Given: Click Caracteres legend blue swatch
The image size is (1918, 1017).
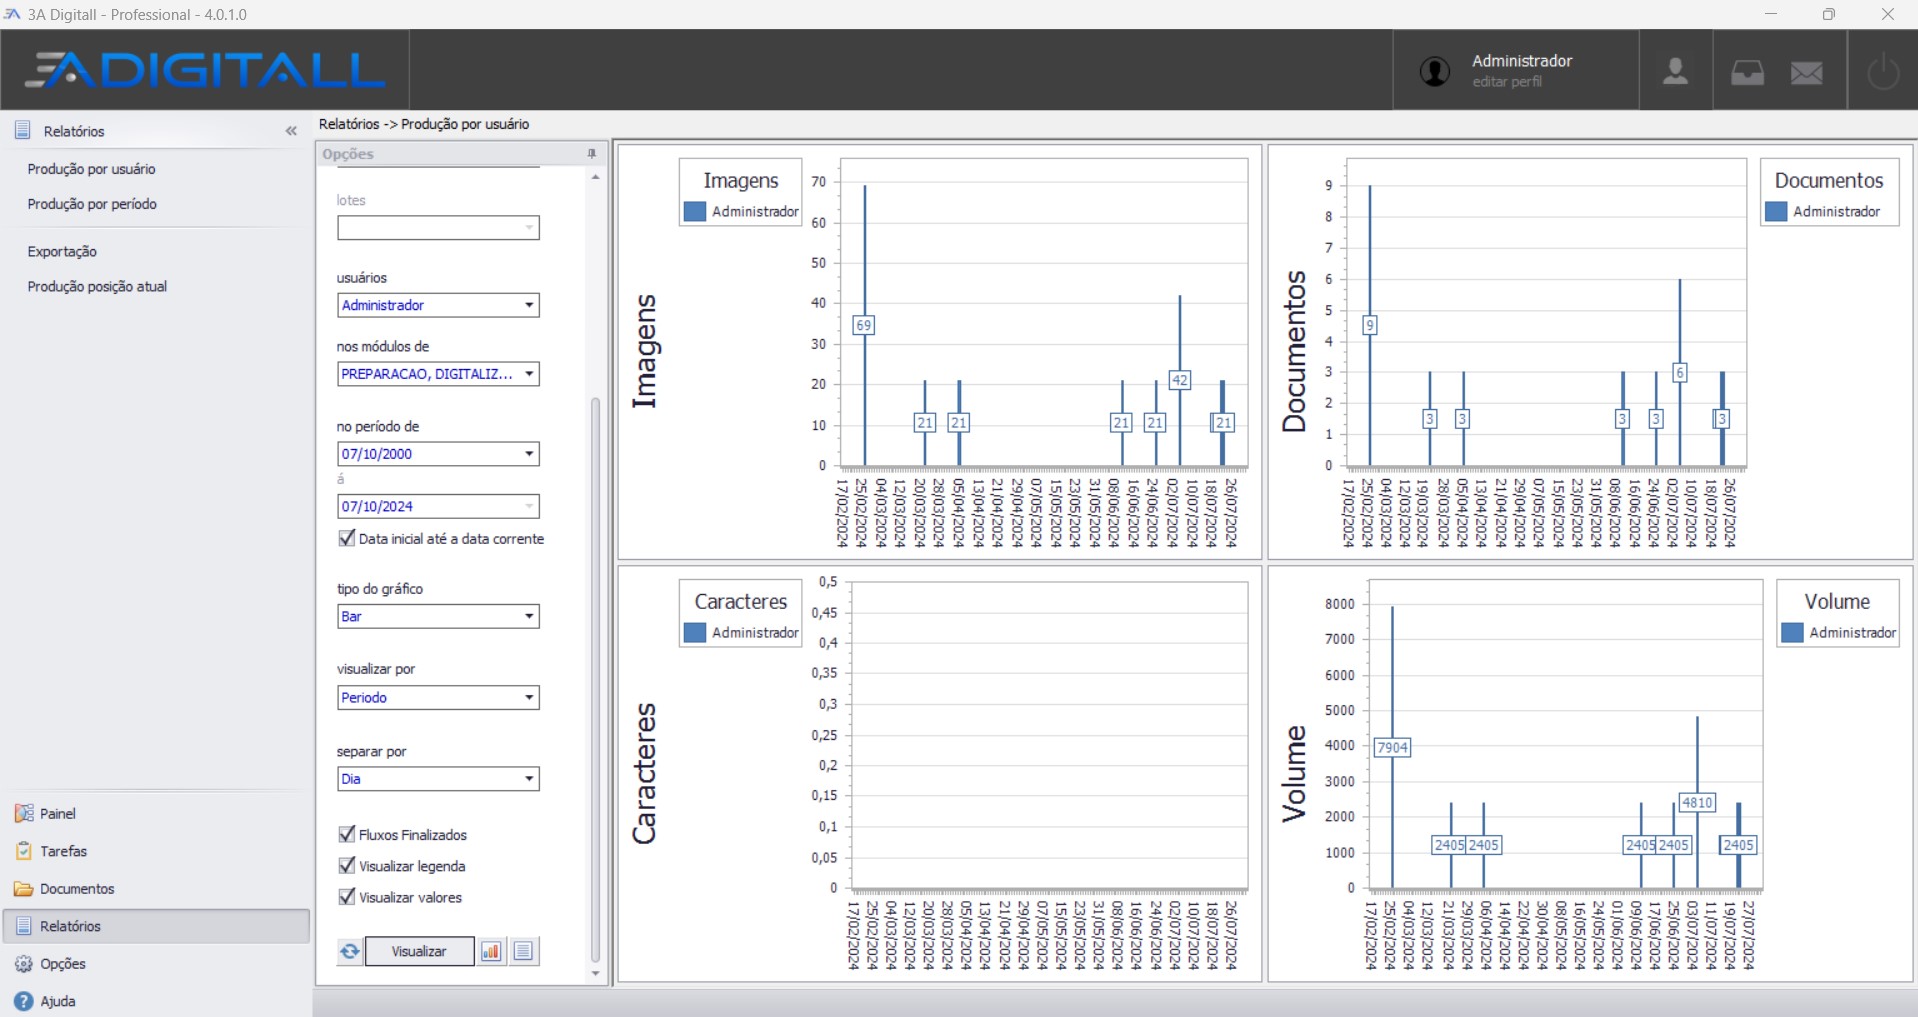Looking at the screenshot, I should click(x=695, y=632).
